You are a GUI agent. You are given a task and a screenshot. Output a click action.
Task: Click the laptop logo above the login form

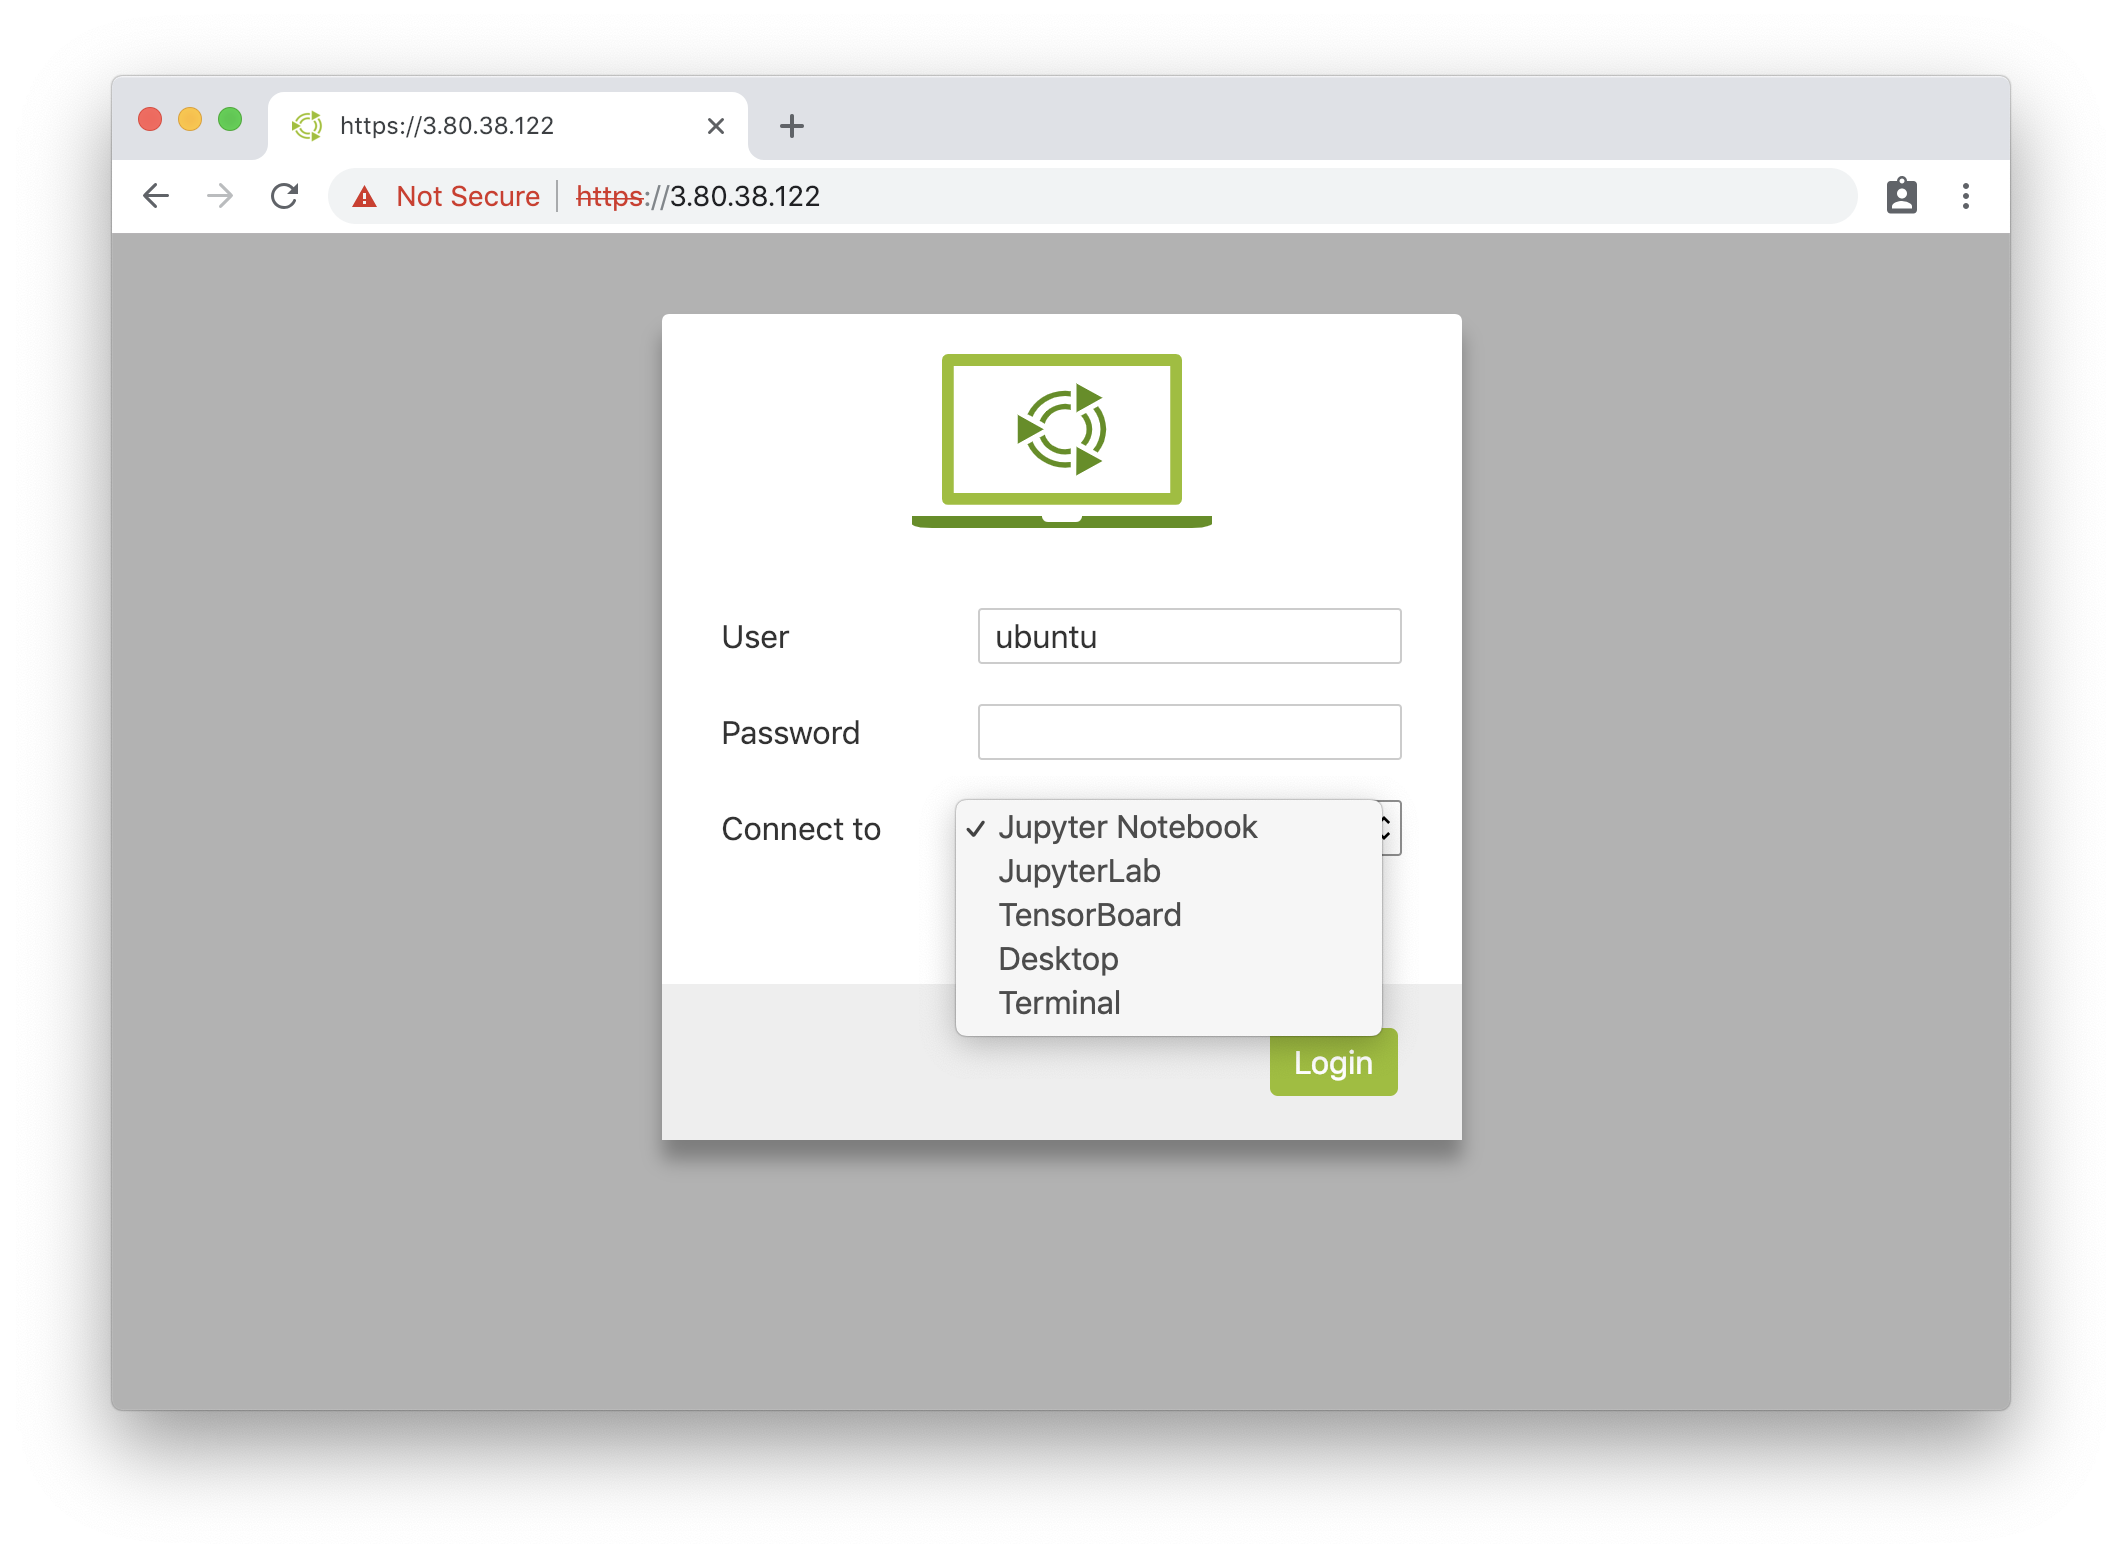pos(1062,440)
